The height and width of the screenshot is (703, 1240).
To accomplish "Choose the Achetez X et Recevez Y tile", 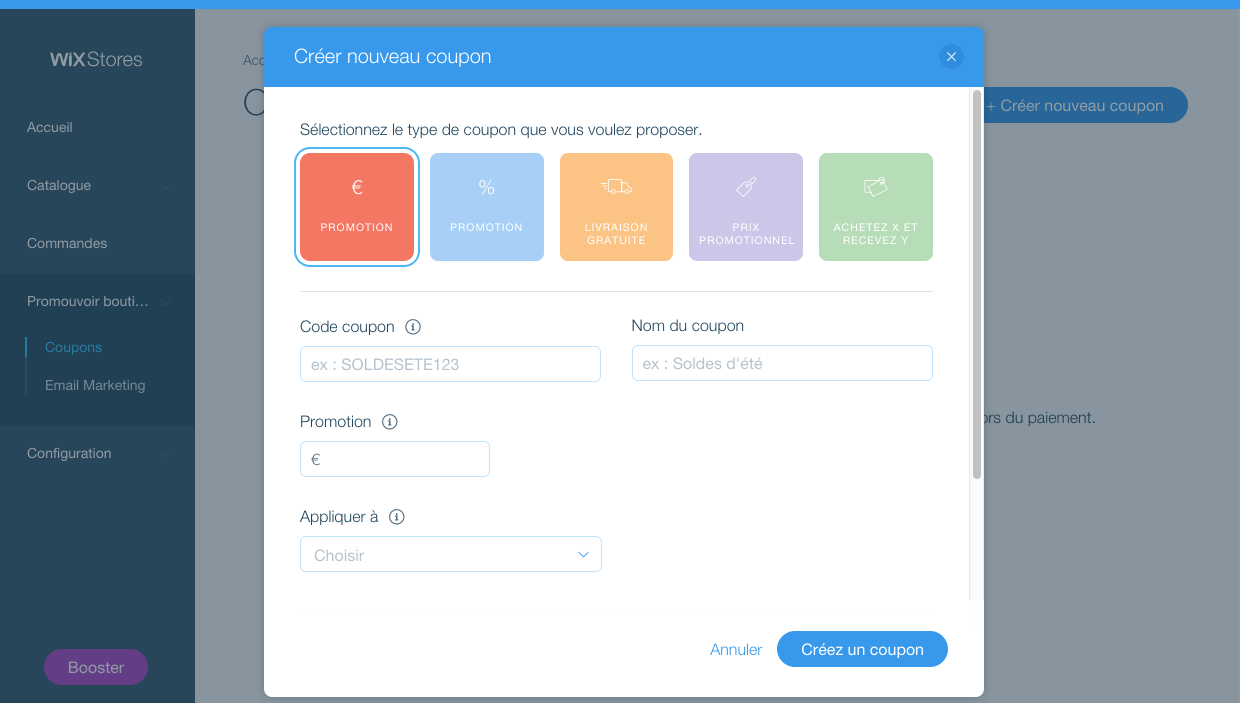I will click(x=875, y=207).
